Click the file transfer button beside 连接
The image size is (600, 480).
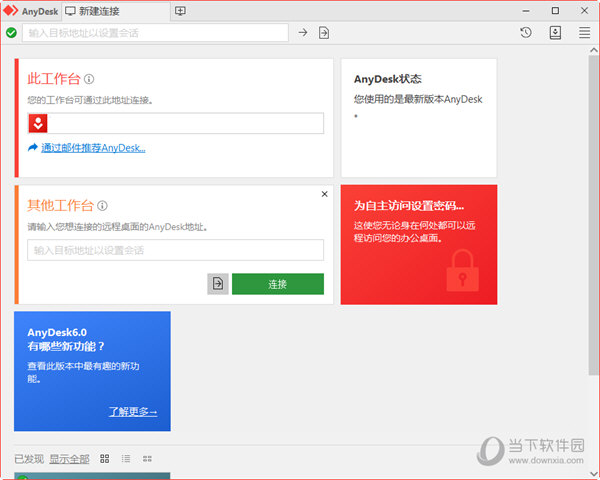tap(218, 284)
